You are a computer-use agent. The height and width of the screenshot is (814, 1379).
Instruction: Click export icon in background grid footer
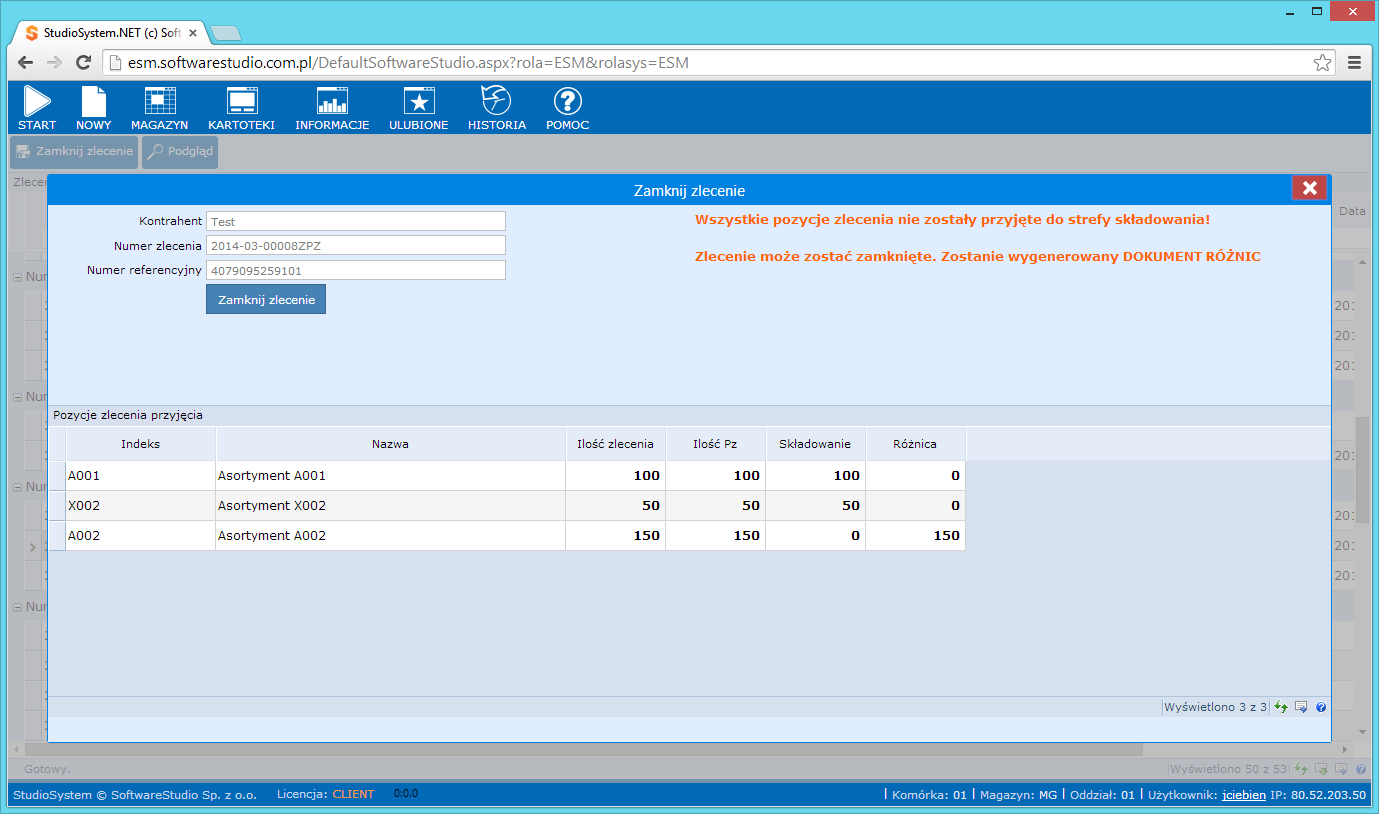1340,769
